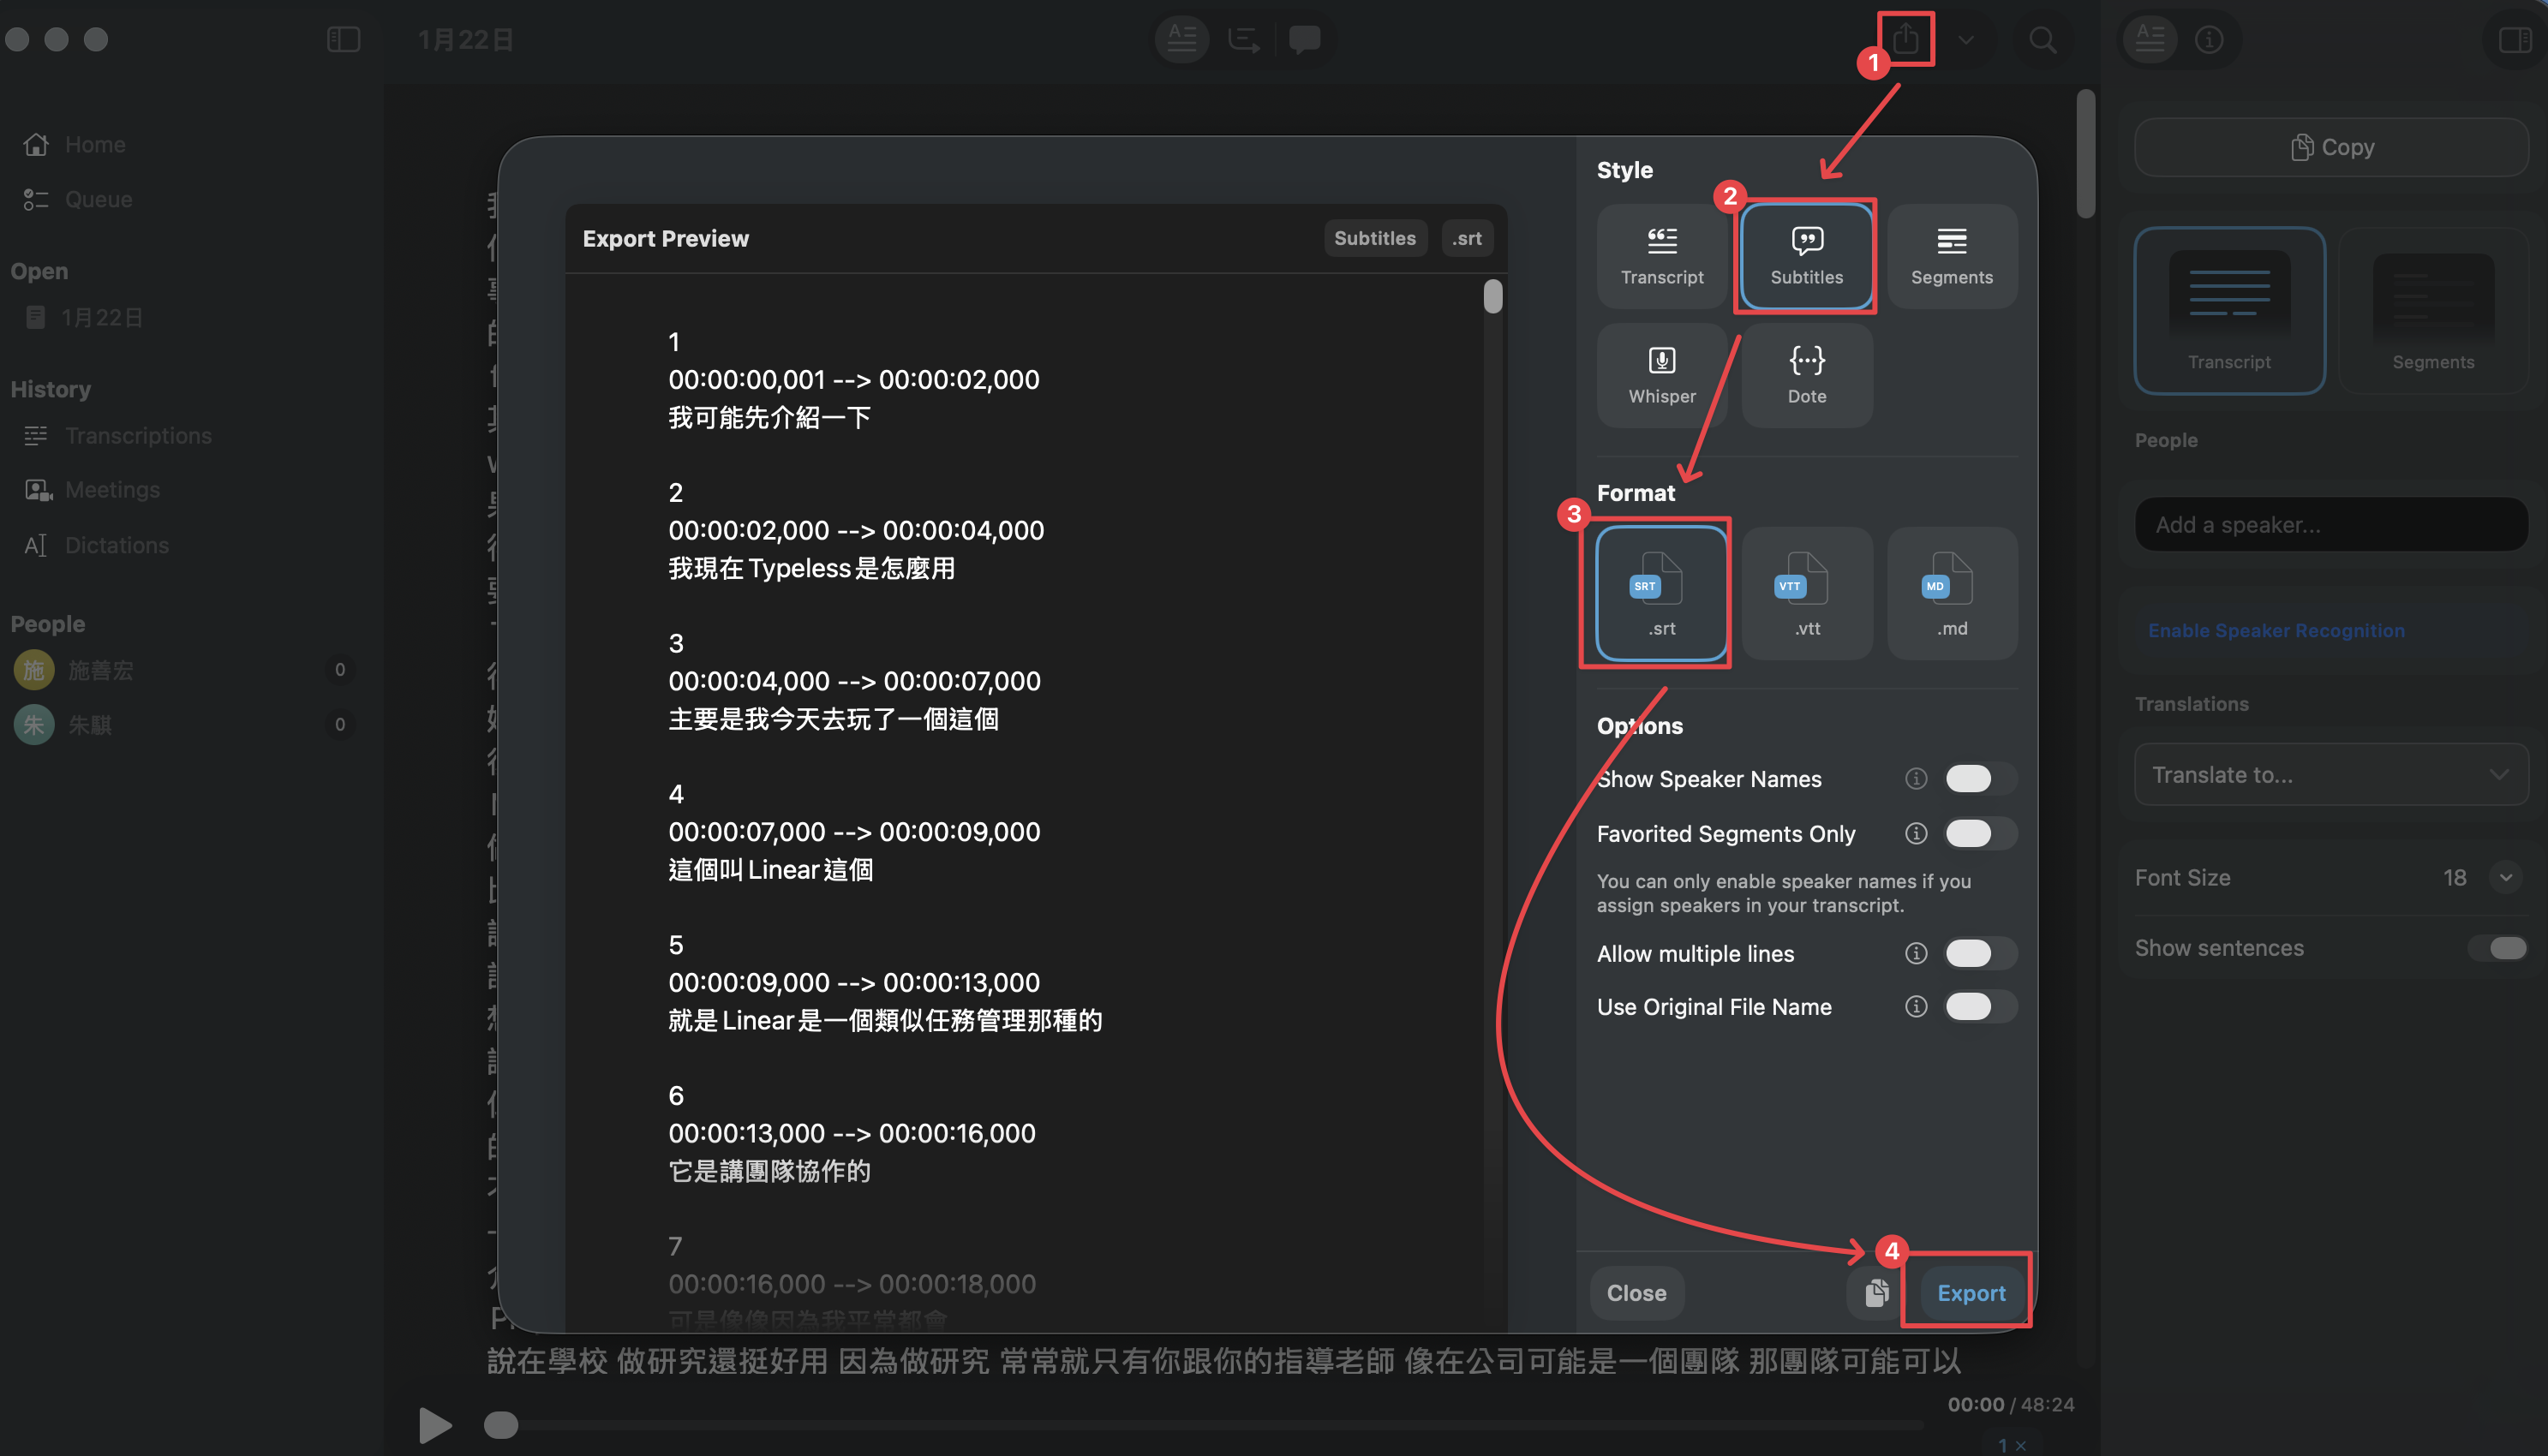Select the .md file format

(1951, 593)
